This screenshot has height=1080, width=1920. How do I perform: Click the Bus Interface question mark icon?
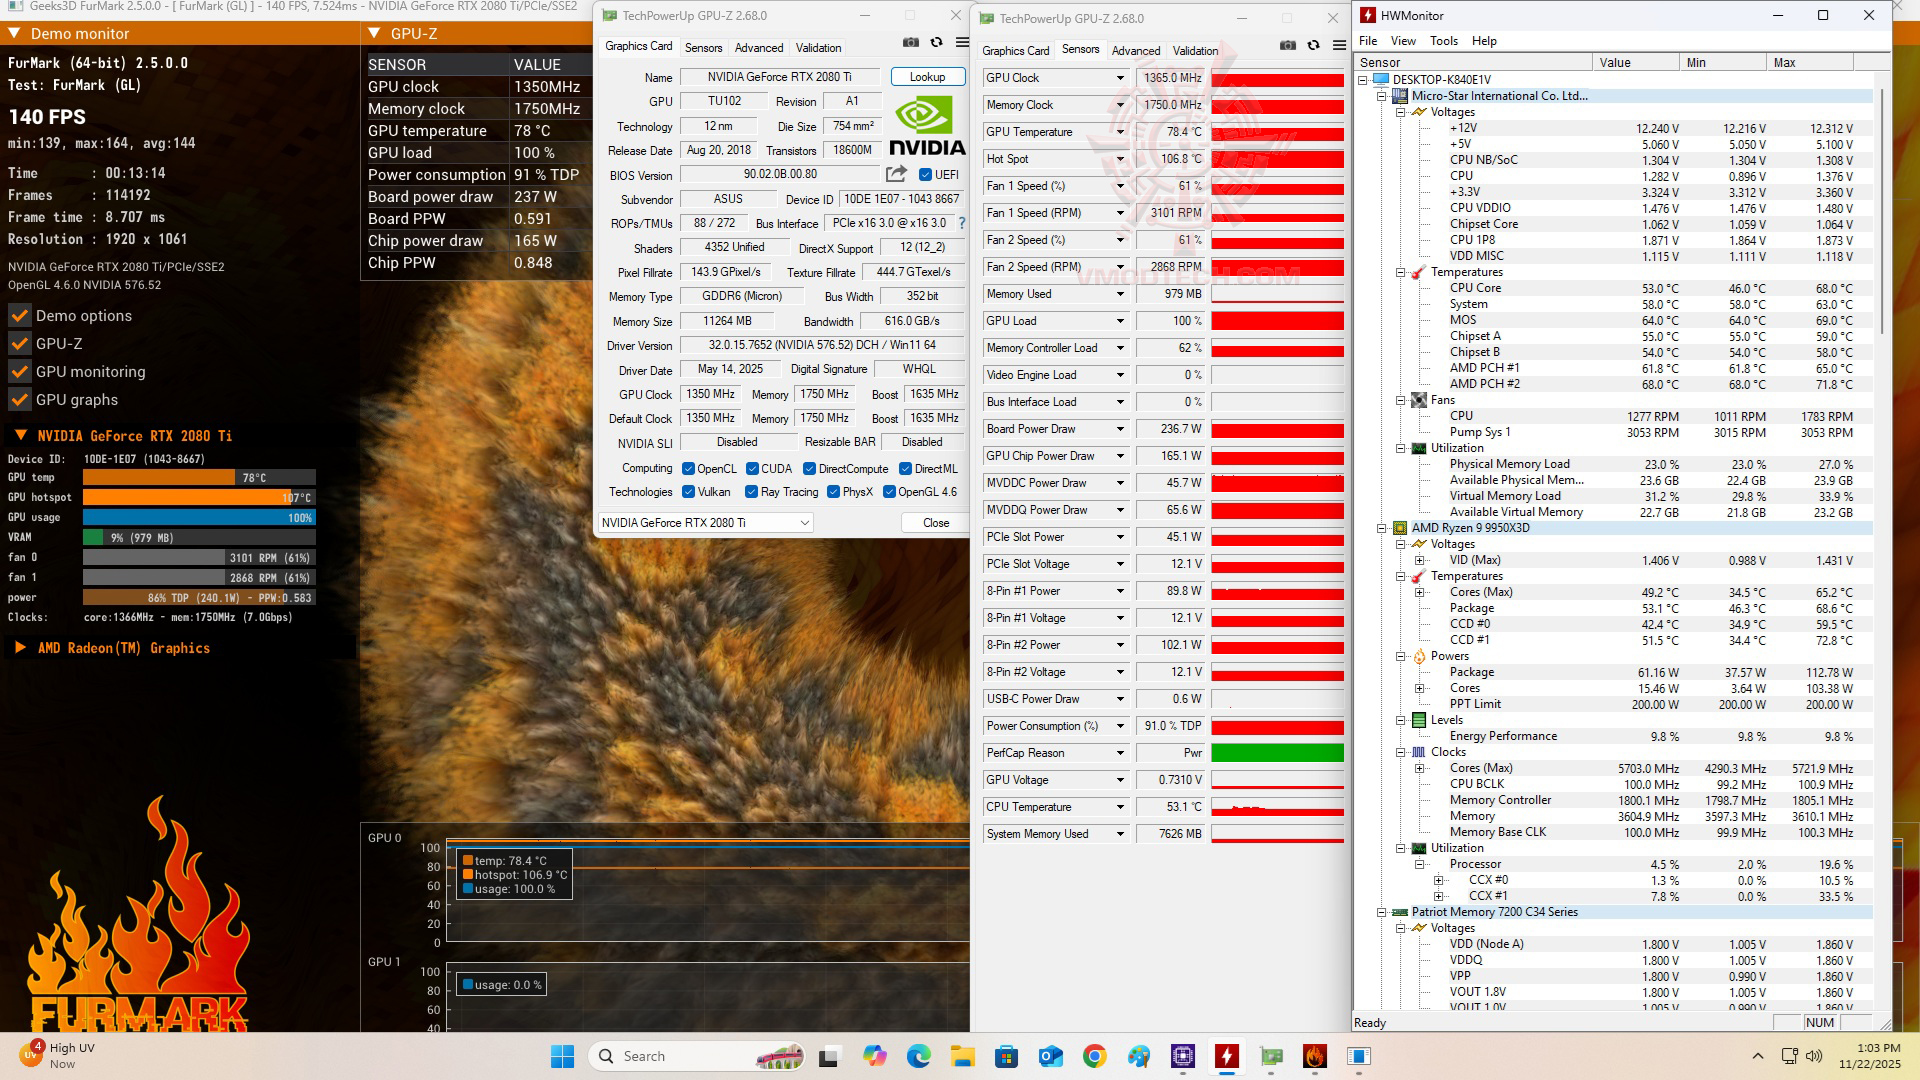coord(962,223)
